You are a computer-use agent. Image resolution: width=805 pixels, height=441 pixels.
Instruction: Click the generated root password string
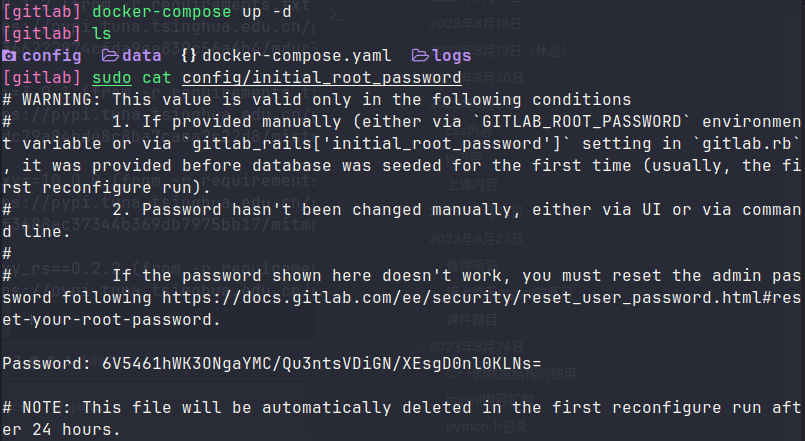pyautogui.click(x=321, y=364)
